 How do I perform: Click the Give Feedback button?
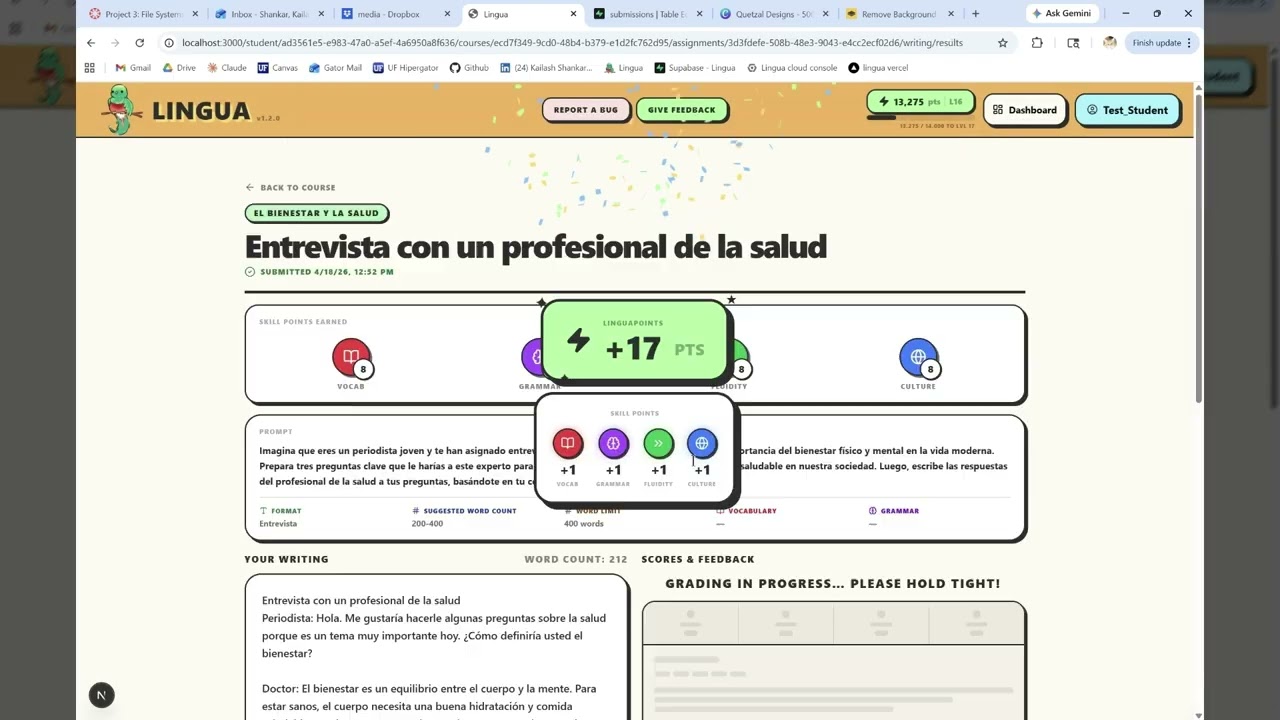point(681,110)
